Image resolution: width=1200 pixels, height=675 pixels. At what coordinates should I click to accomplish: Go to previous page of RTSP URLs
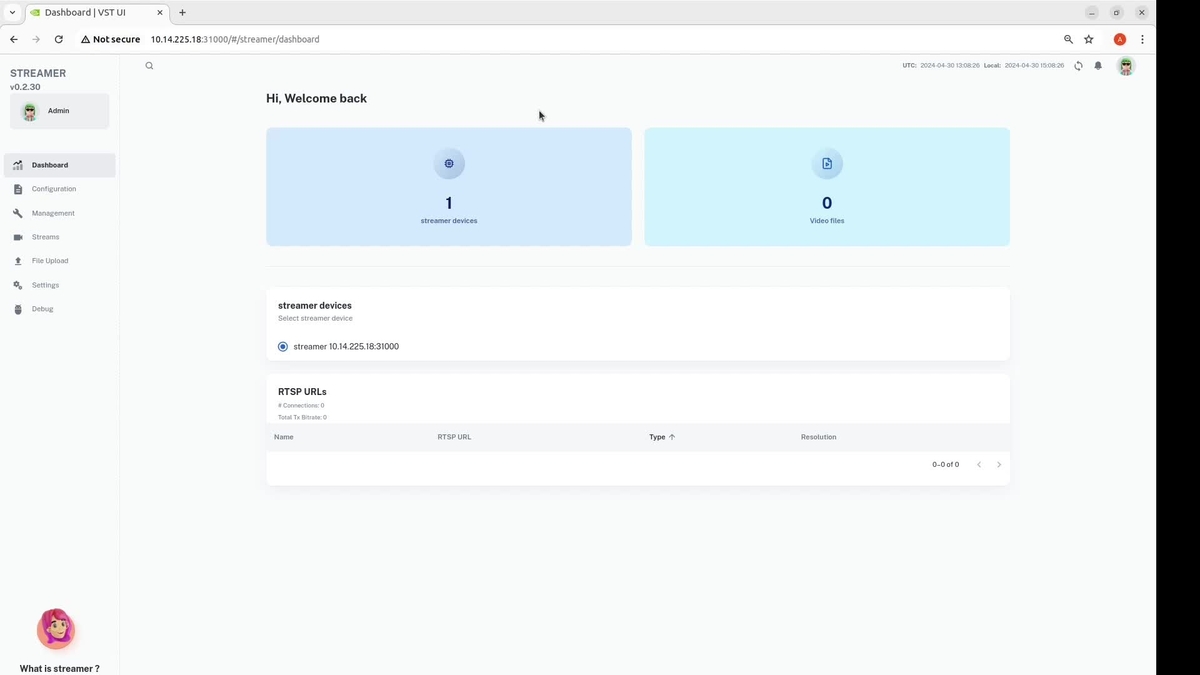[979, 465]
